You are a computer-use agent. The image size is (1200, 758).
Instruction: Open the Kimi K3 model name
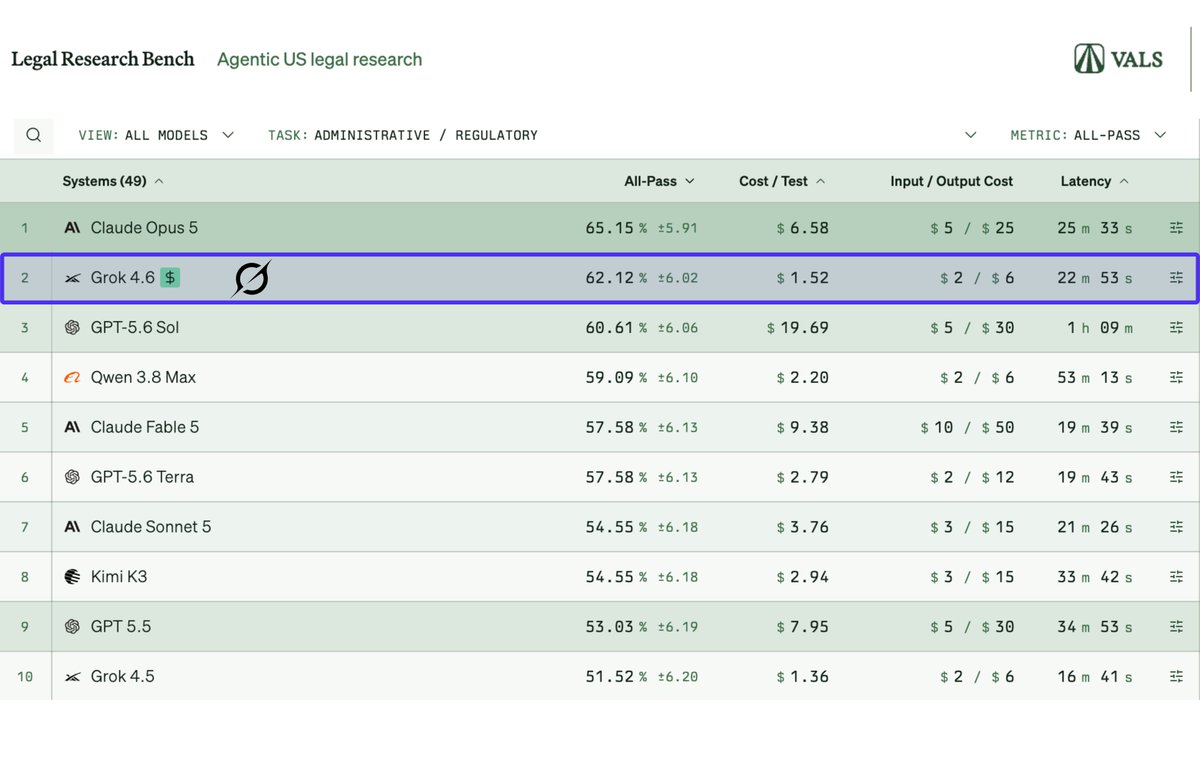tap(119, 577)
